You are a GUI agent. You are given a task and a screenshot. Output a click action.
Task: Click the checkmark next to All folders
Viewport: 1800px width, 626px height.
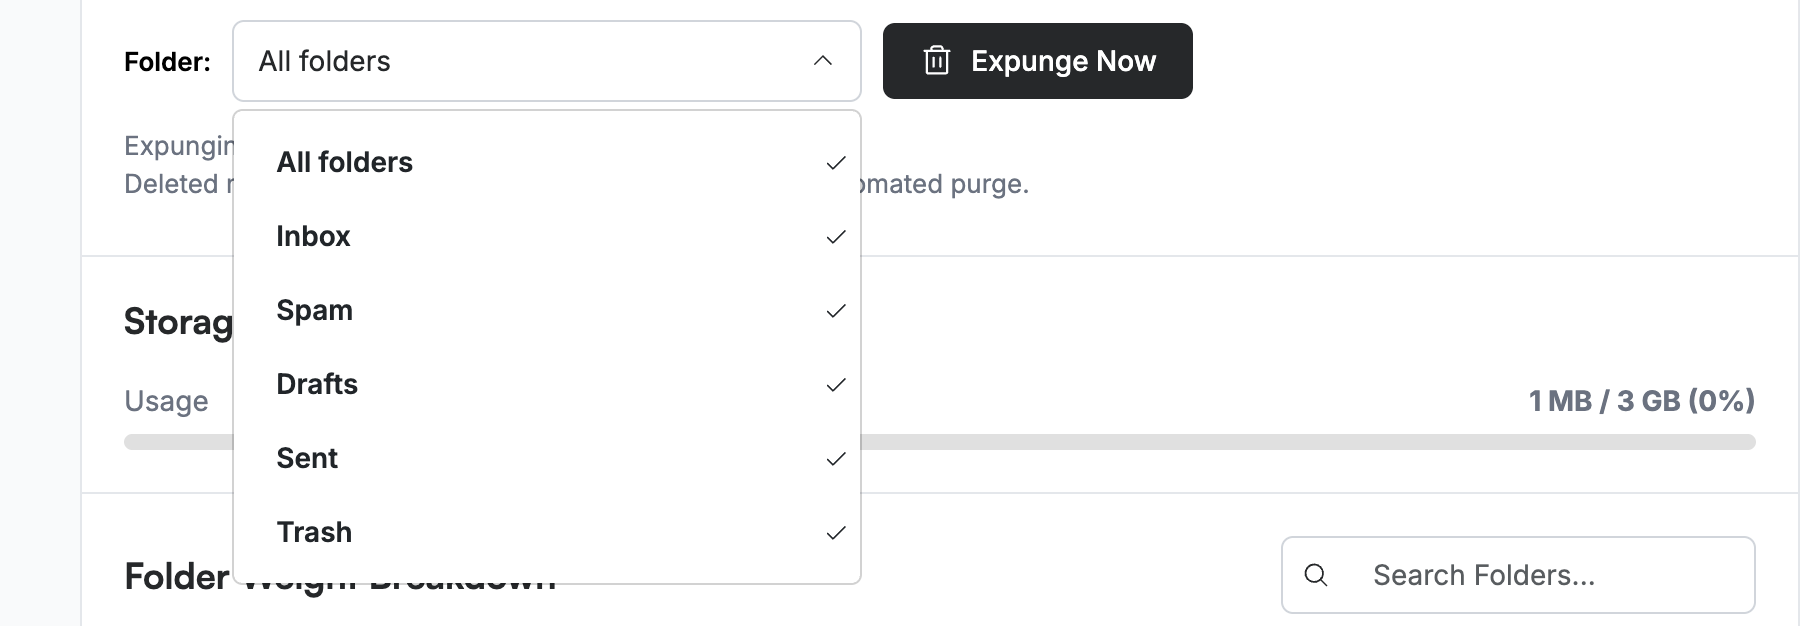(x=836, y=163)
